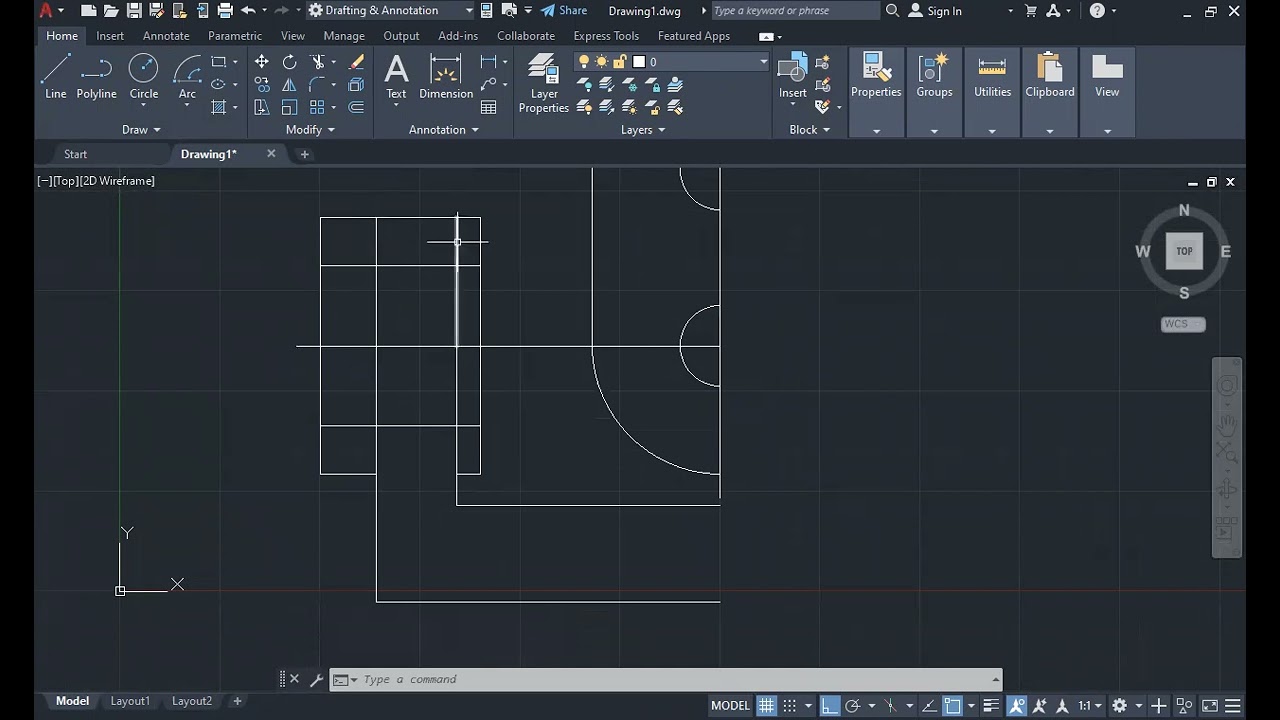Toggle lineweight display
Image resolution: width=1280 pixels, height=720 pixels.
[992, 705]
